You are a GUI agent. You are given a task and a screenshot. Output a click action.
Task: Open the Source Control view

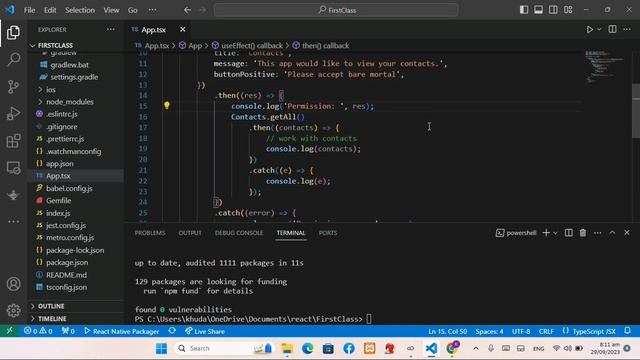point(13,87)
